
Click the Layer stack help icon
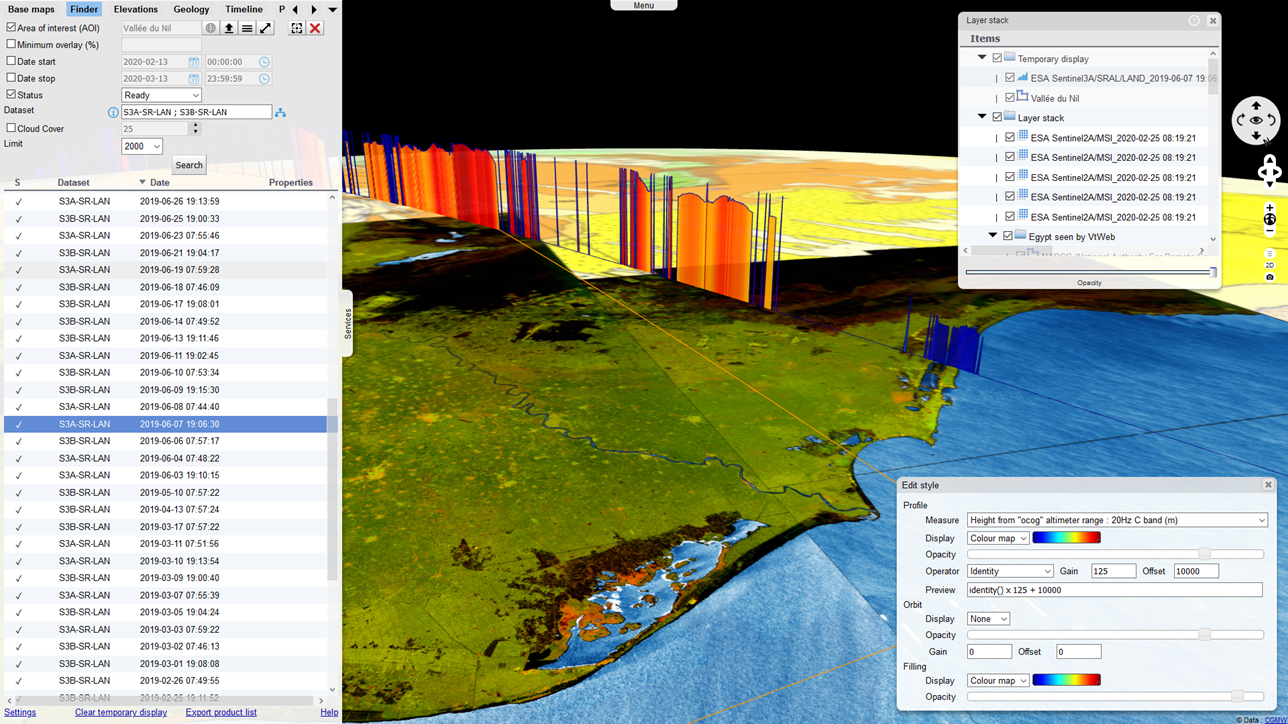click(x=1194, y=21)
